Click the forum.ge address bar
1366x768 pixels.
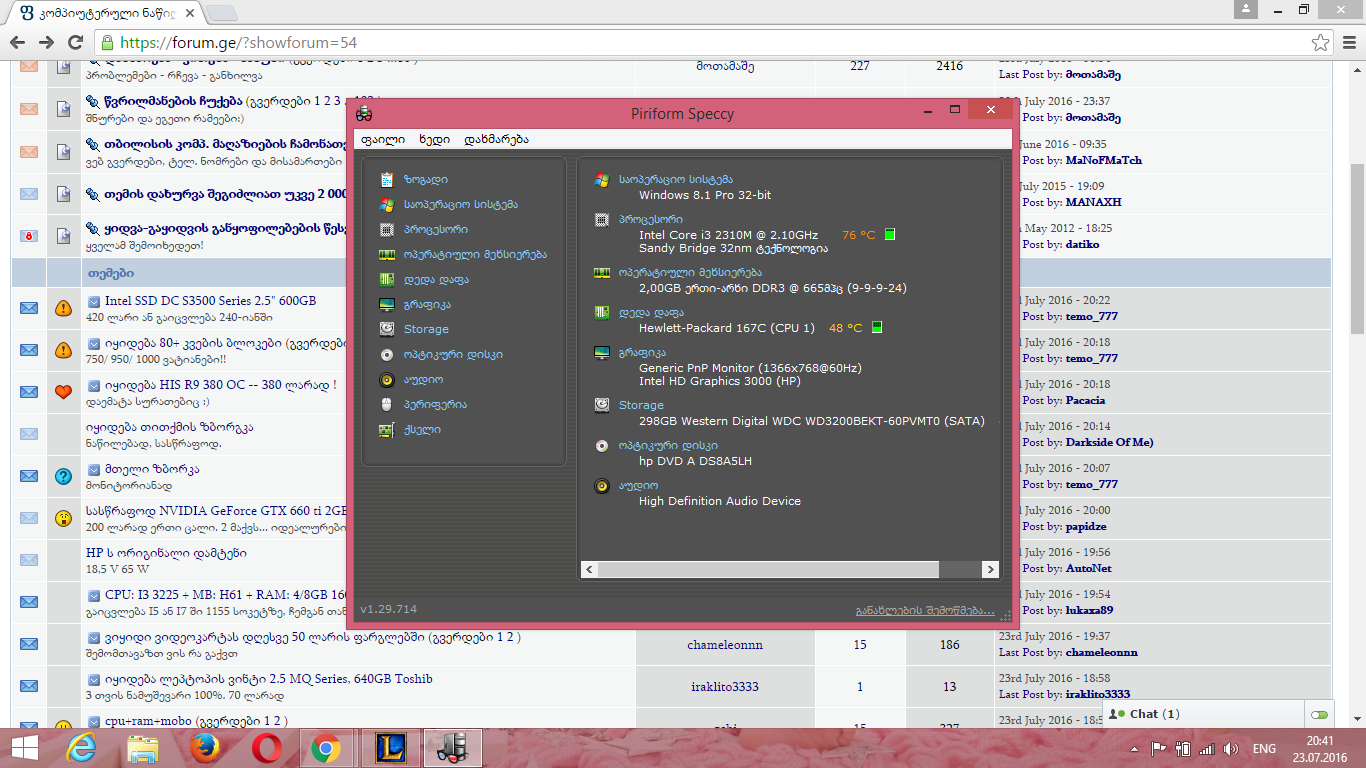(700, 43)
